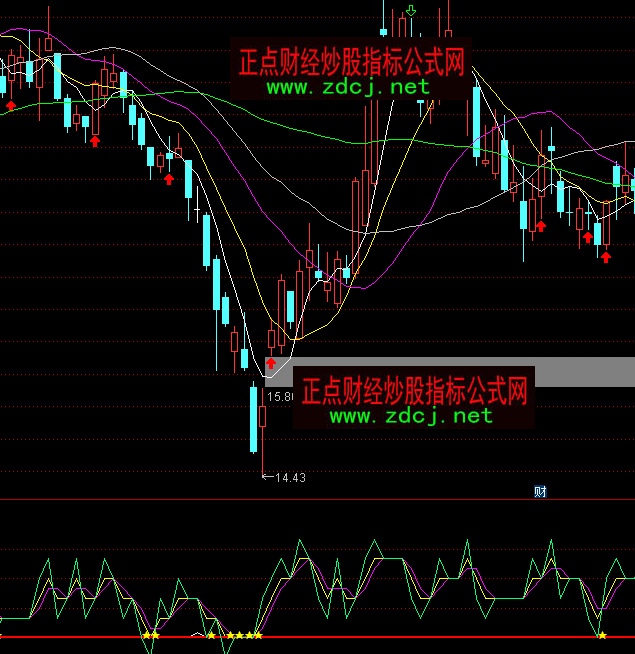Select the third red up arrow from left
Image resolution: width=635 pixels, height=654 pixels.
click(169, 179)
